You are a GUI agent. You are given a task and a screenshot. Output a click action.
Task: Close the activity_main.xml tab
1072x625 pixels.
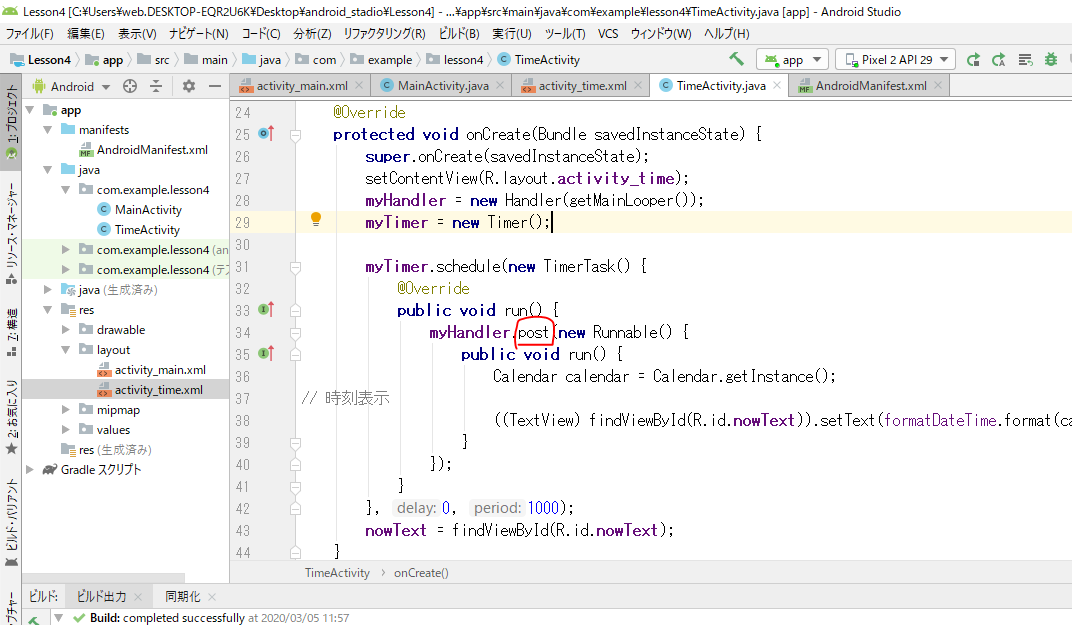(x=360, y=85)
